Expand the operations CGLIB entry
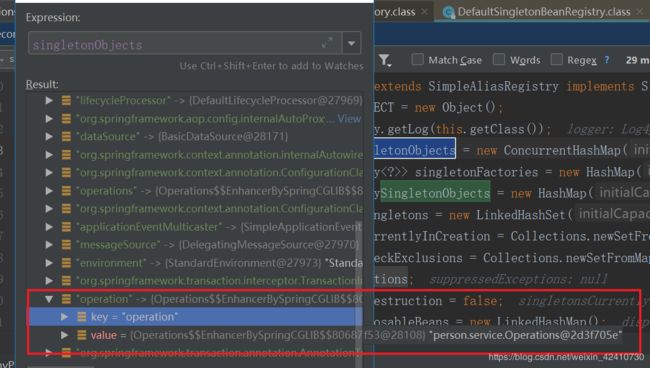The image size is (650, 368). click(49, 191)
